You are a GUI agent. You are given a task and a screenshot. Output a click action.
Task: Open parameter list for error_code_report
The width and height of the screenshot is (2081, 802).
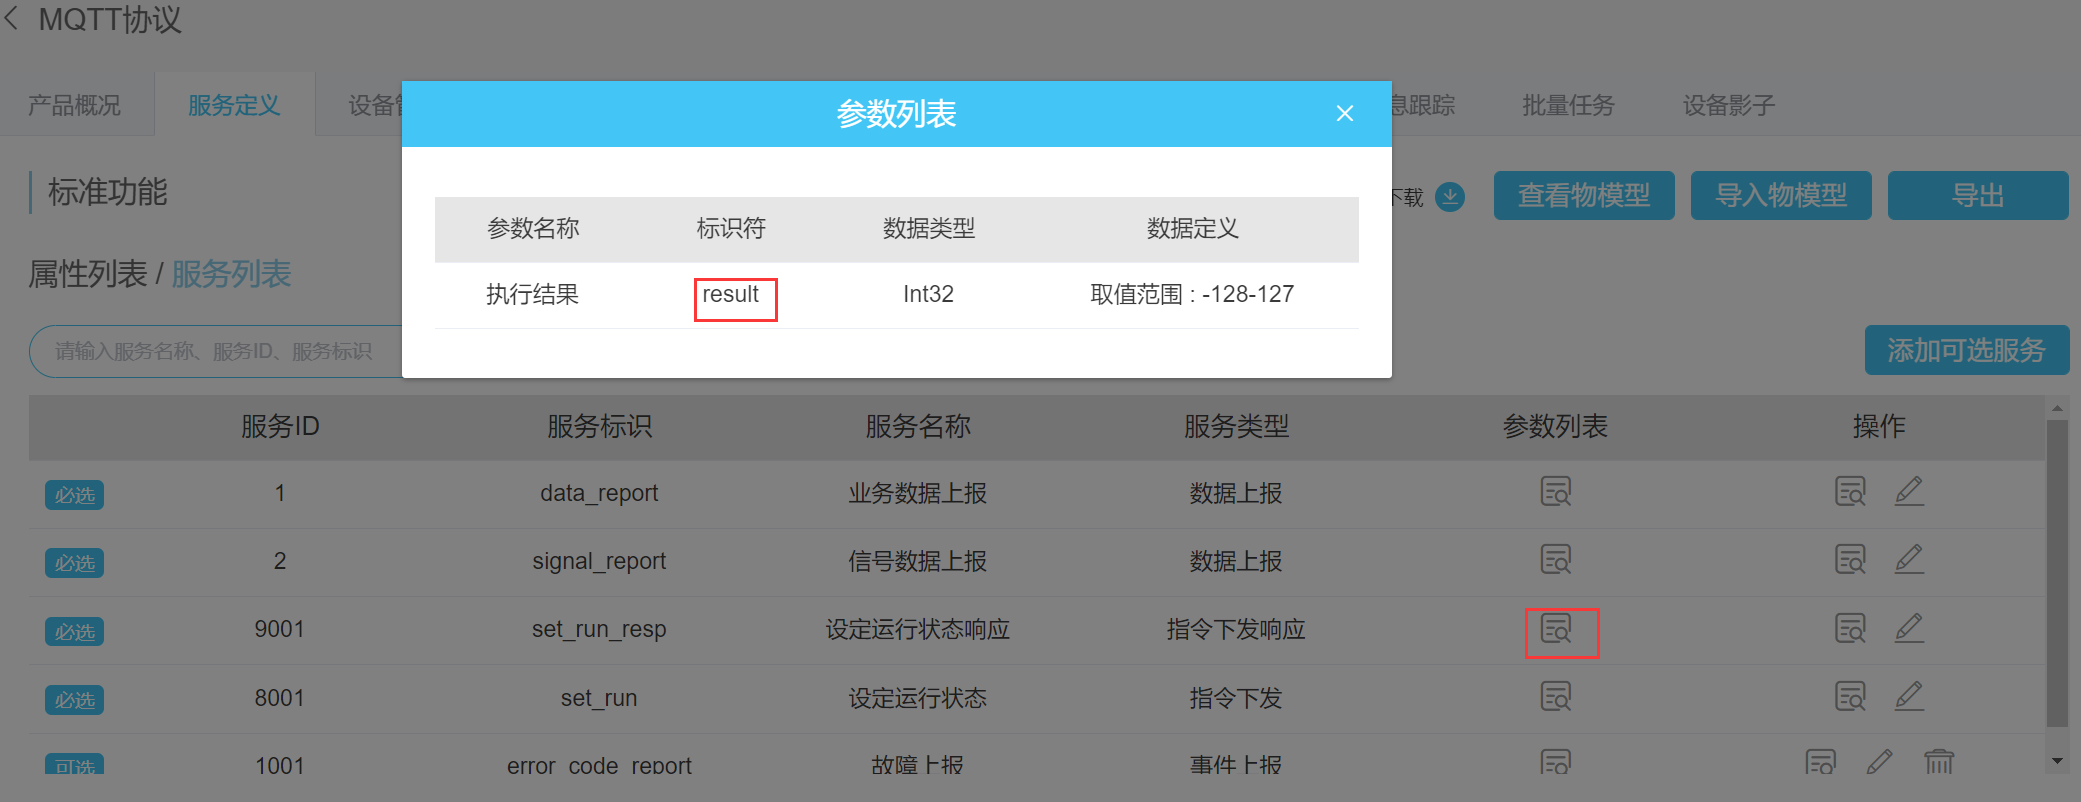[x=1556, y=762]
